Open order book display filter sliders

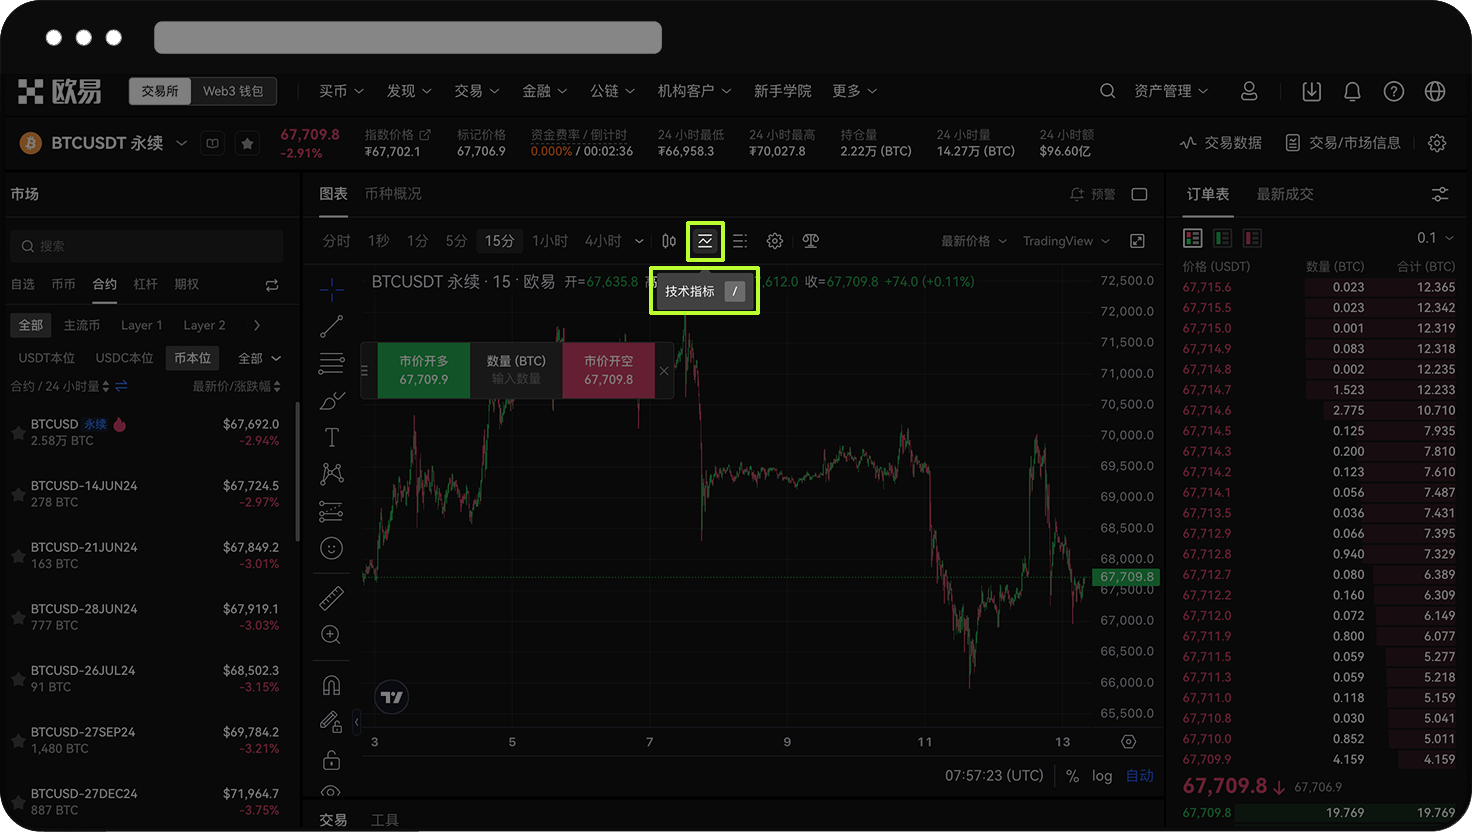click(1440, 194)
